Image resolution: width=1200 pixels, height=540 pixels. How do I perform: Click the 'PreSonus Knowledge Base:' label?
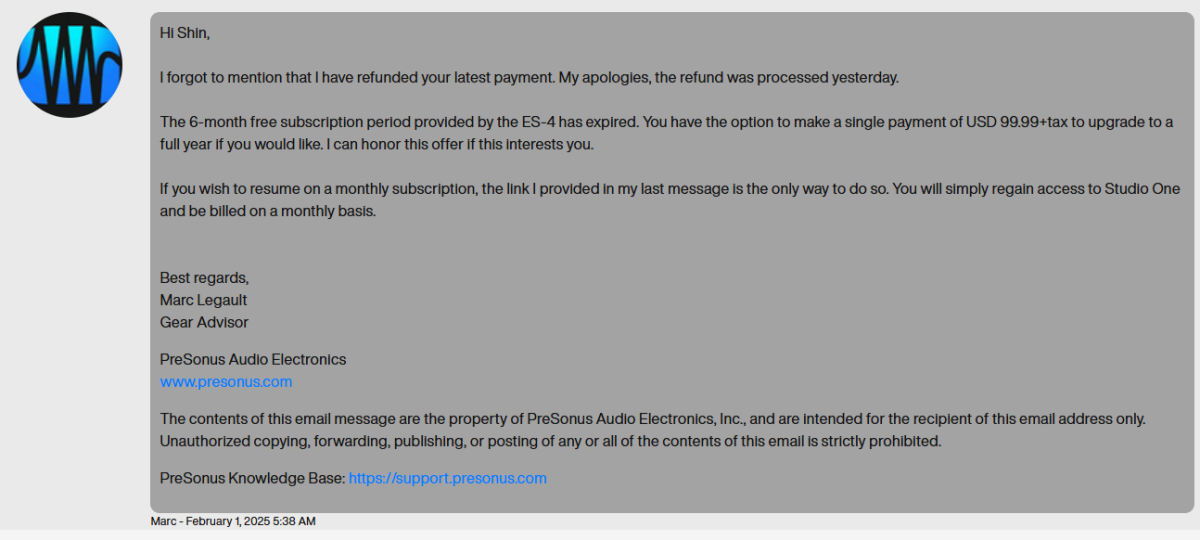pyautogui.click(x=252, y=478)
